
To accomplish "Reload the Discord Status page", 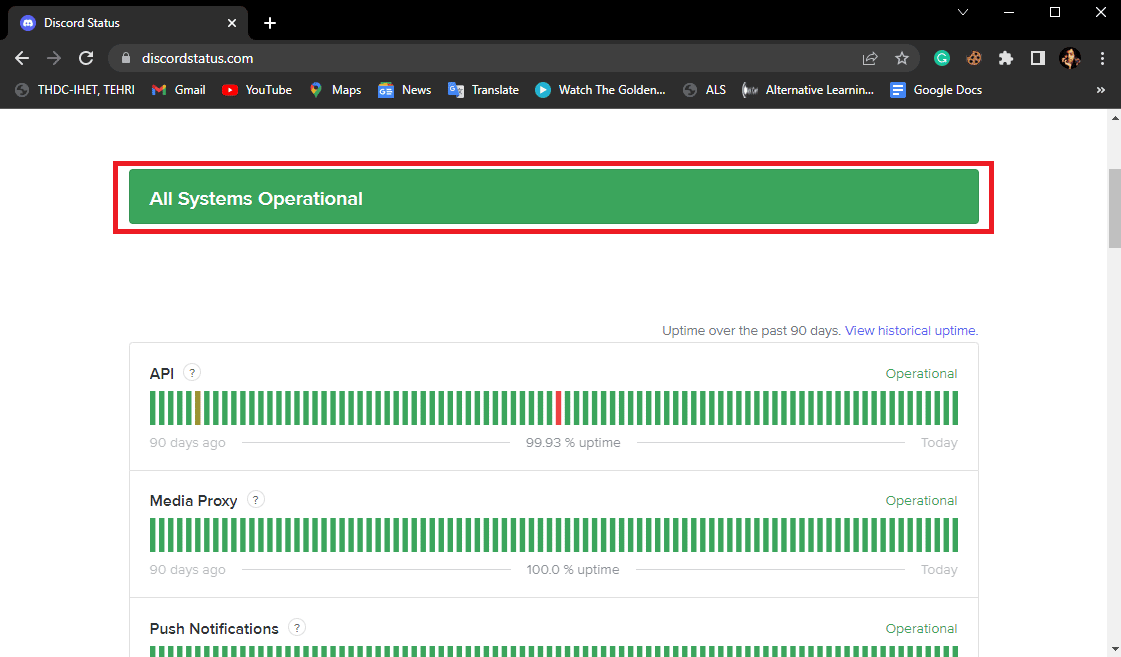I will point(86,59).
